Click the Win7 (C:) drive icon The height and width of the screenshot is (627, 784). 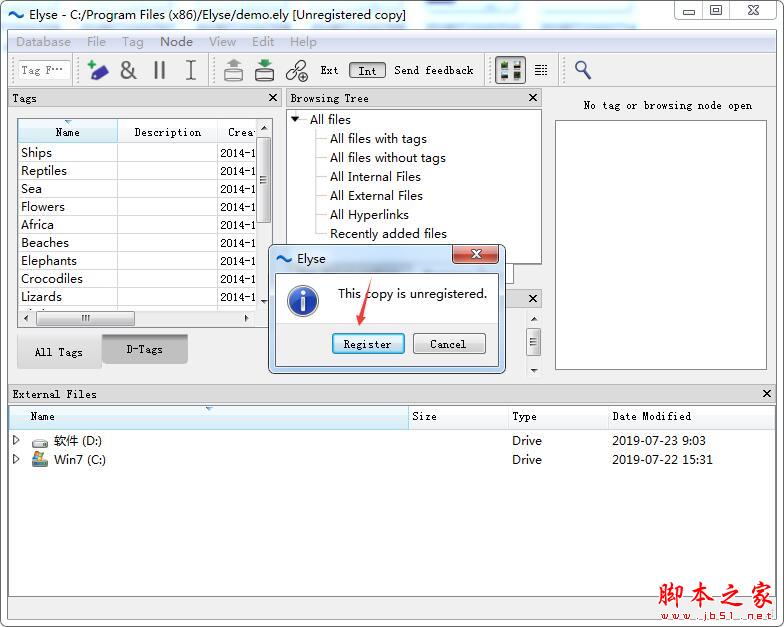[x=40, y=459]
